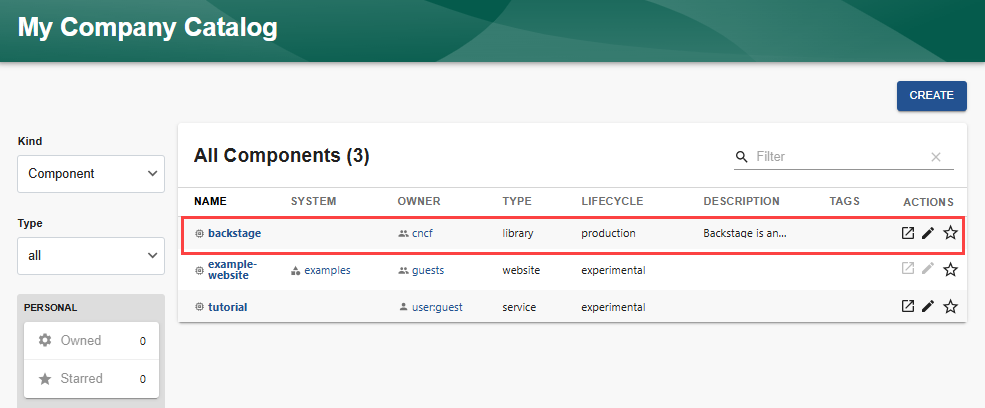Star the backstage component

pos(950,233)
